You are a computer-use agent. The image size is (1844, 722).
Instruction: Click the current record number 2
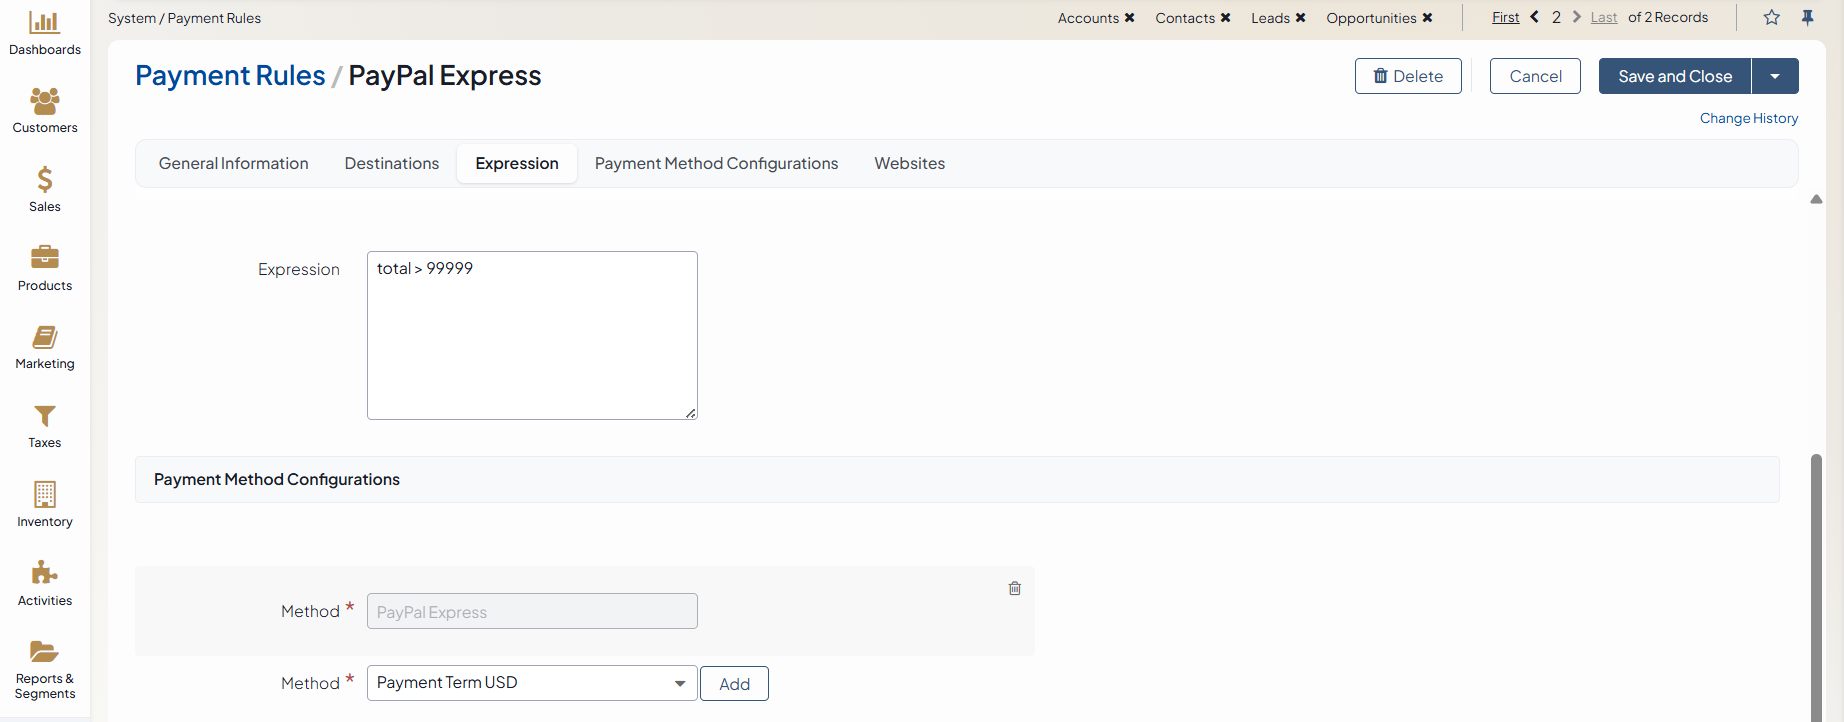(x=1556, y=17)
